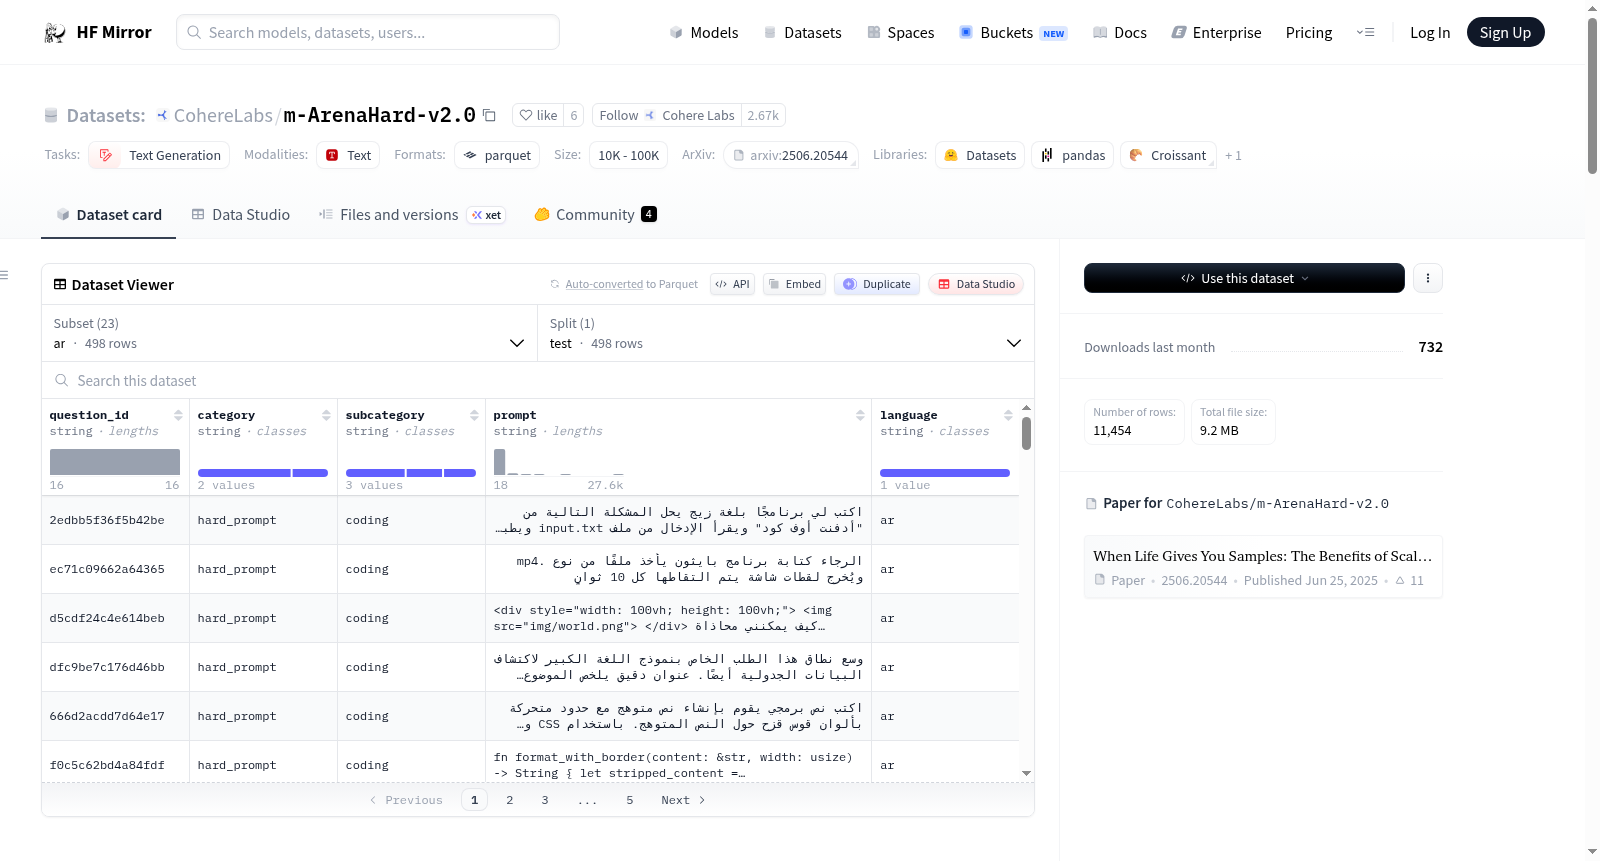This screenshot has width=1600, height=861.
Task: Click the prompt lengths histogram bar
Action: [x=499, y=461]
